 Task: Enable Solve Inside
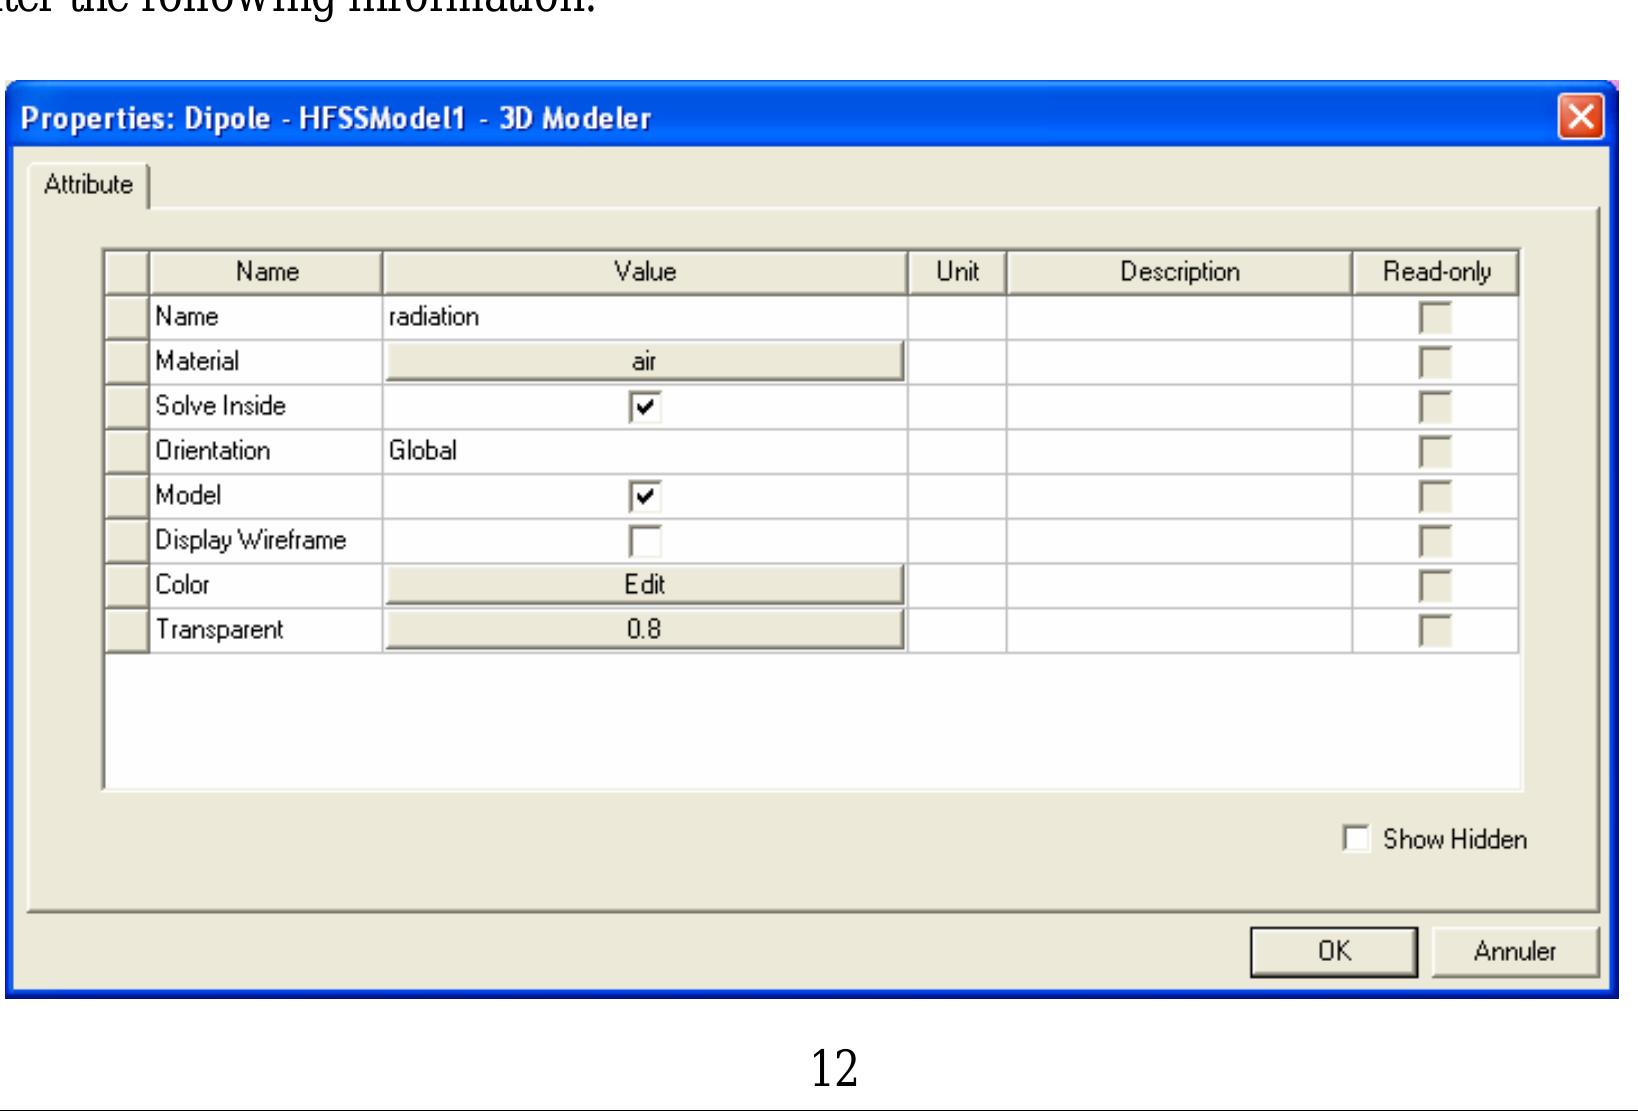pyautogui.click(x=645, y=406)
